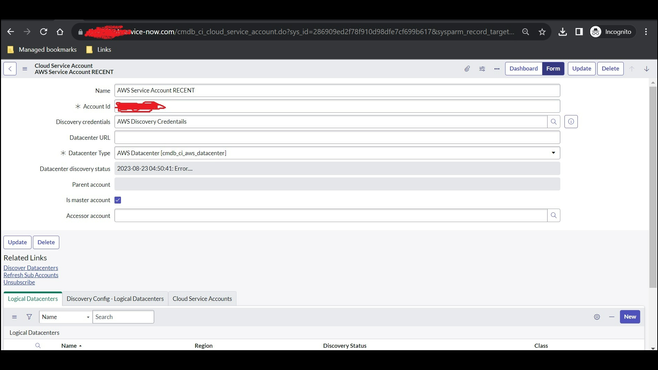The width and height of the screenshot is (658, 370).
Task: Click the list Search box
Action: 123,317
